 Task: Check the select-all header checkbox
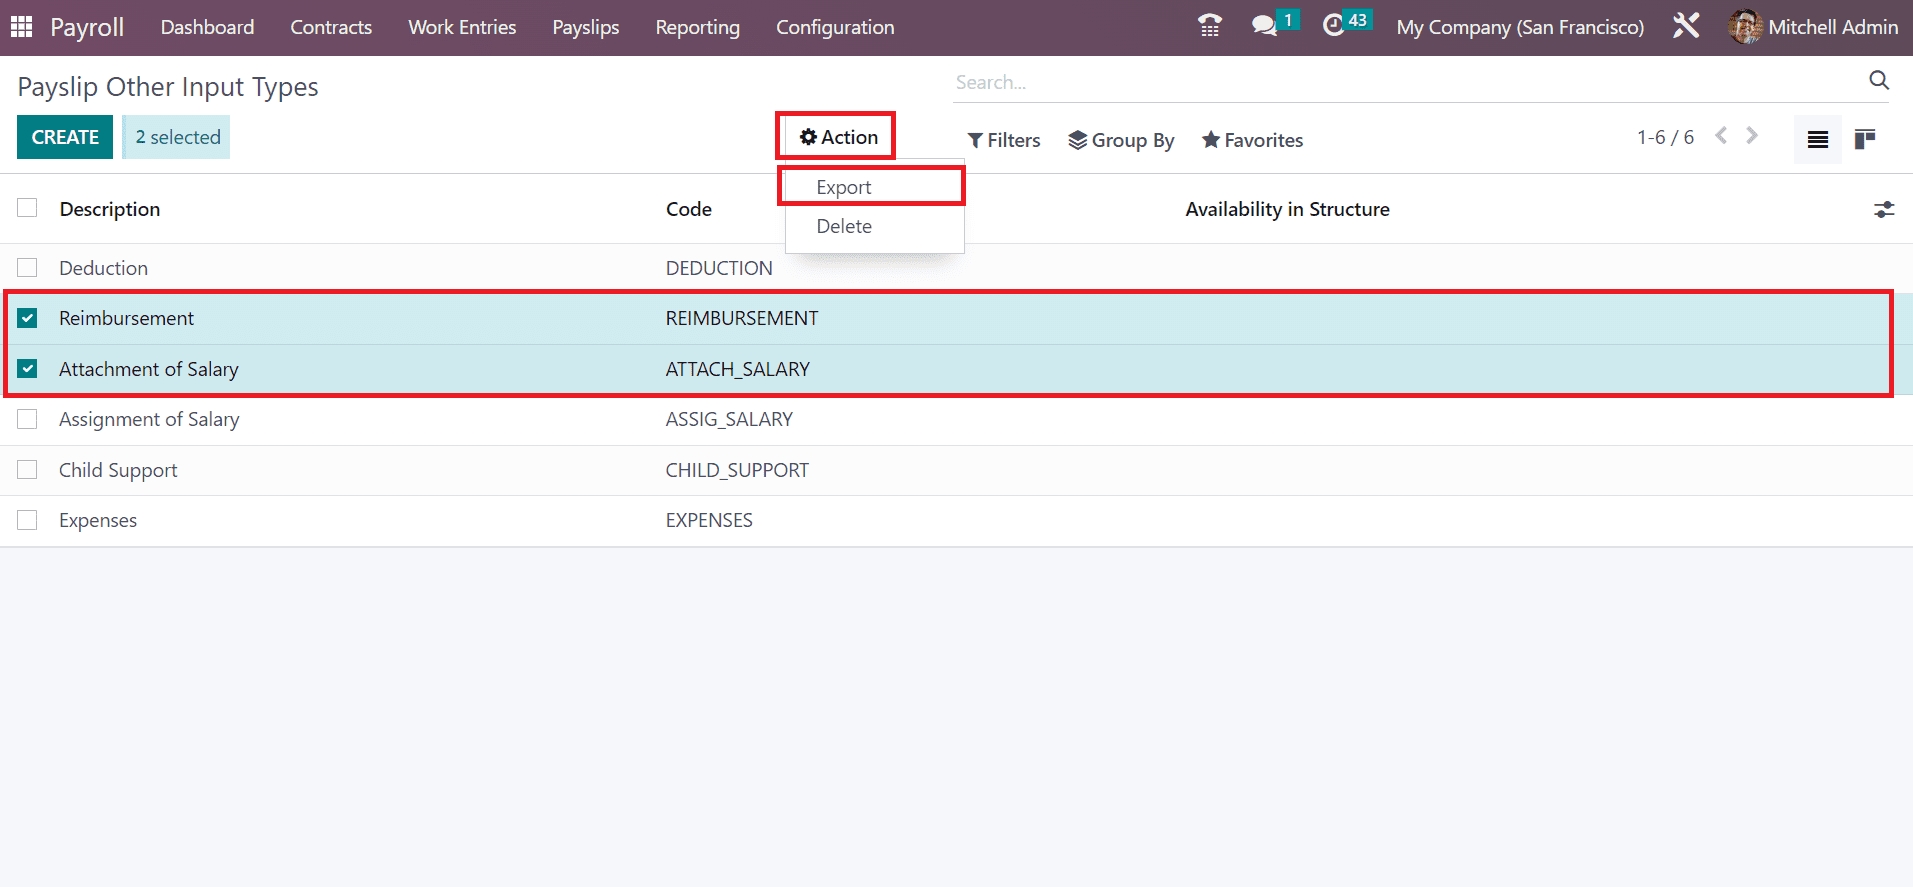tap(28, 208)
